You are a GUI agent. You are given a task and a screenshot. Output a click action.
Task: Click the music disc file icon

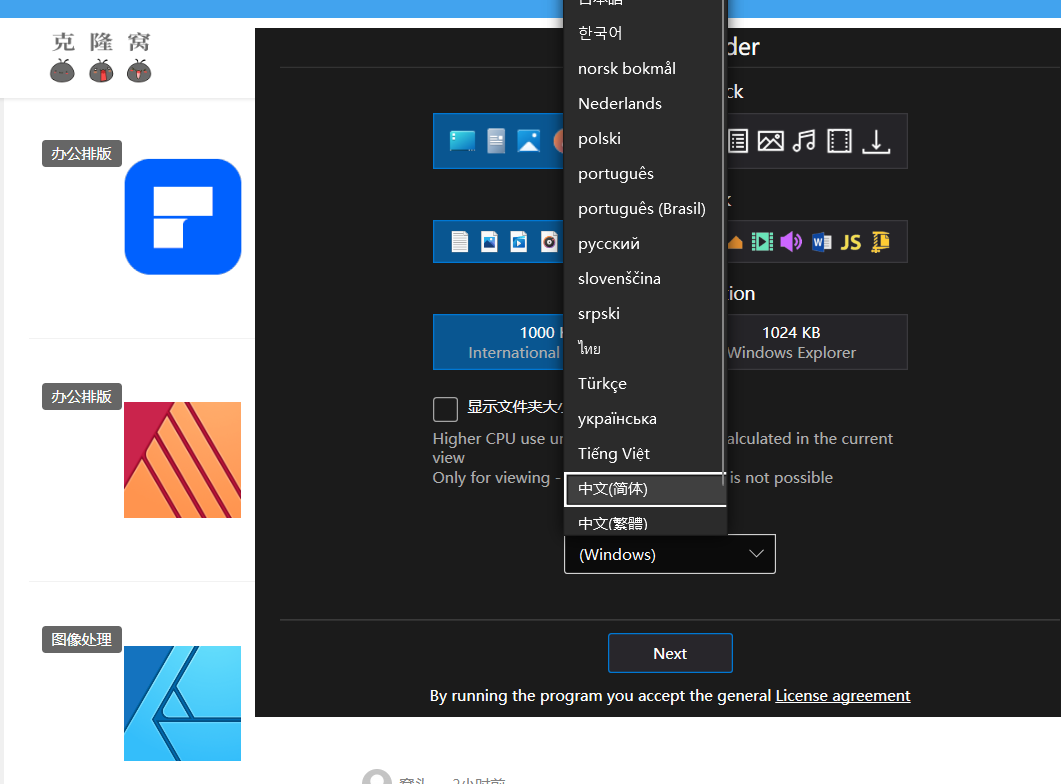[x=549, y=241]
